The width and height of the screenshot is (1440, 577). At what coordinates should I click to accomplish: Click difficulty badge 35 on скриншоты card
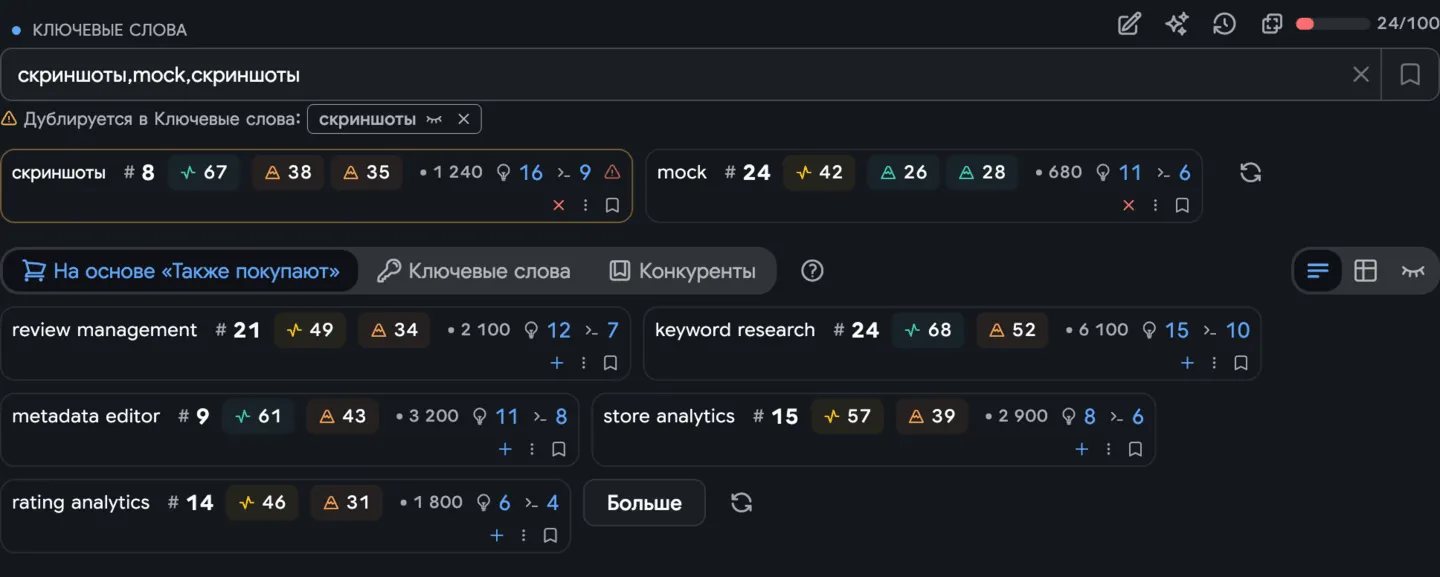(x=366, y=172)
